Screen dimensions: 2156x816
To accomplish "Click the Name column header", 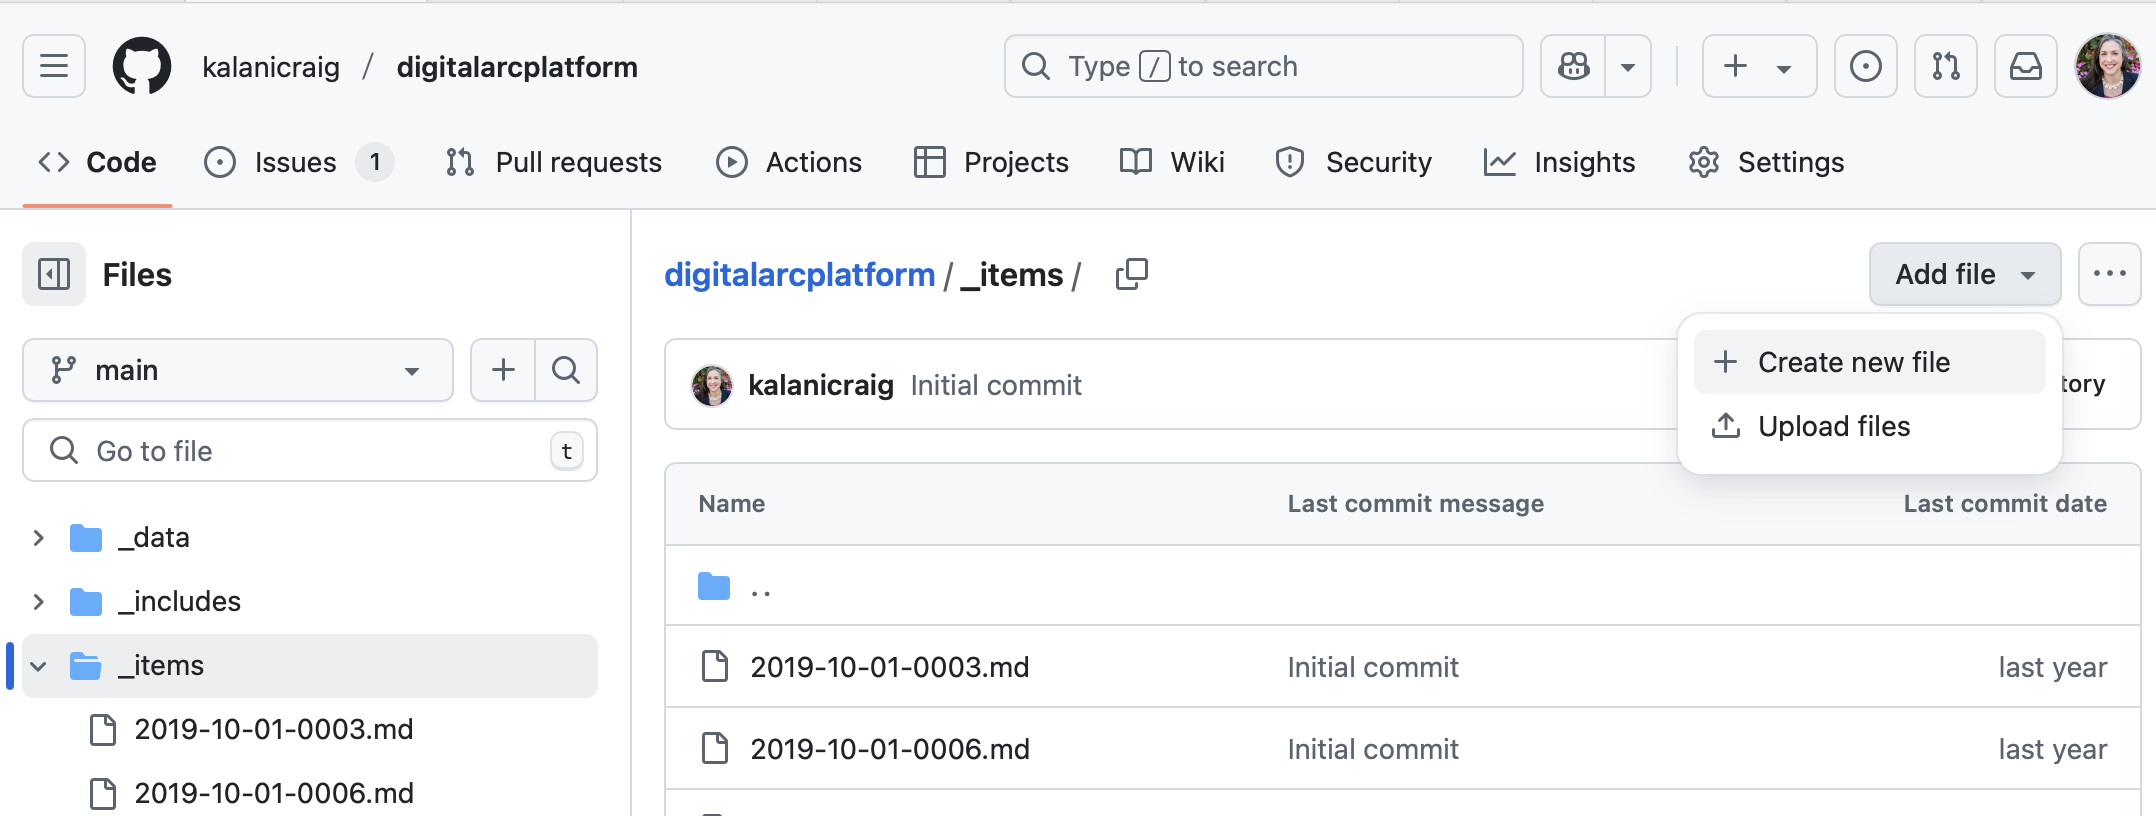I will pos(732,504).
